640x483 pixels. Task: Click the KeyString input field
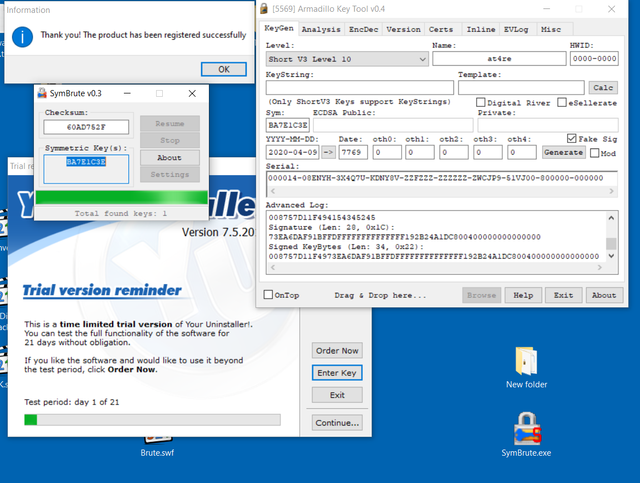(x=360, y=87)
